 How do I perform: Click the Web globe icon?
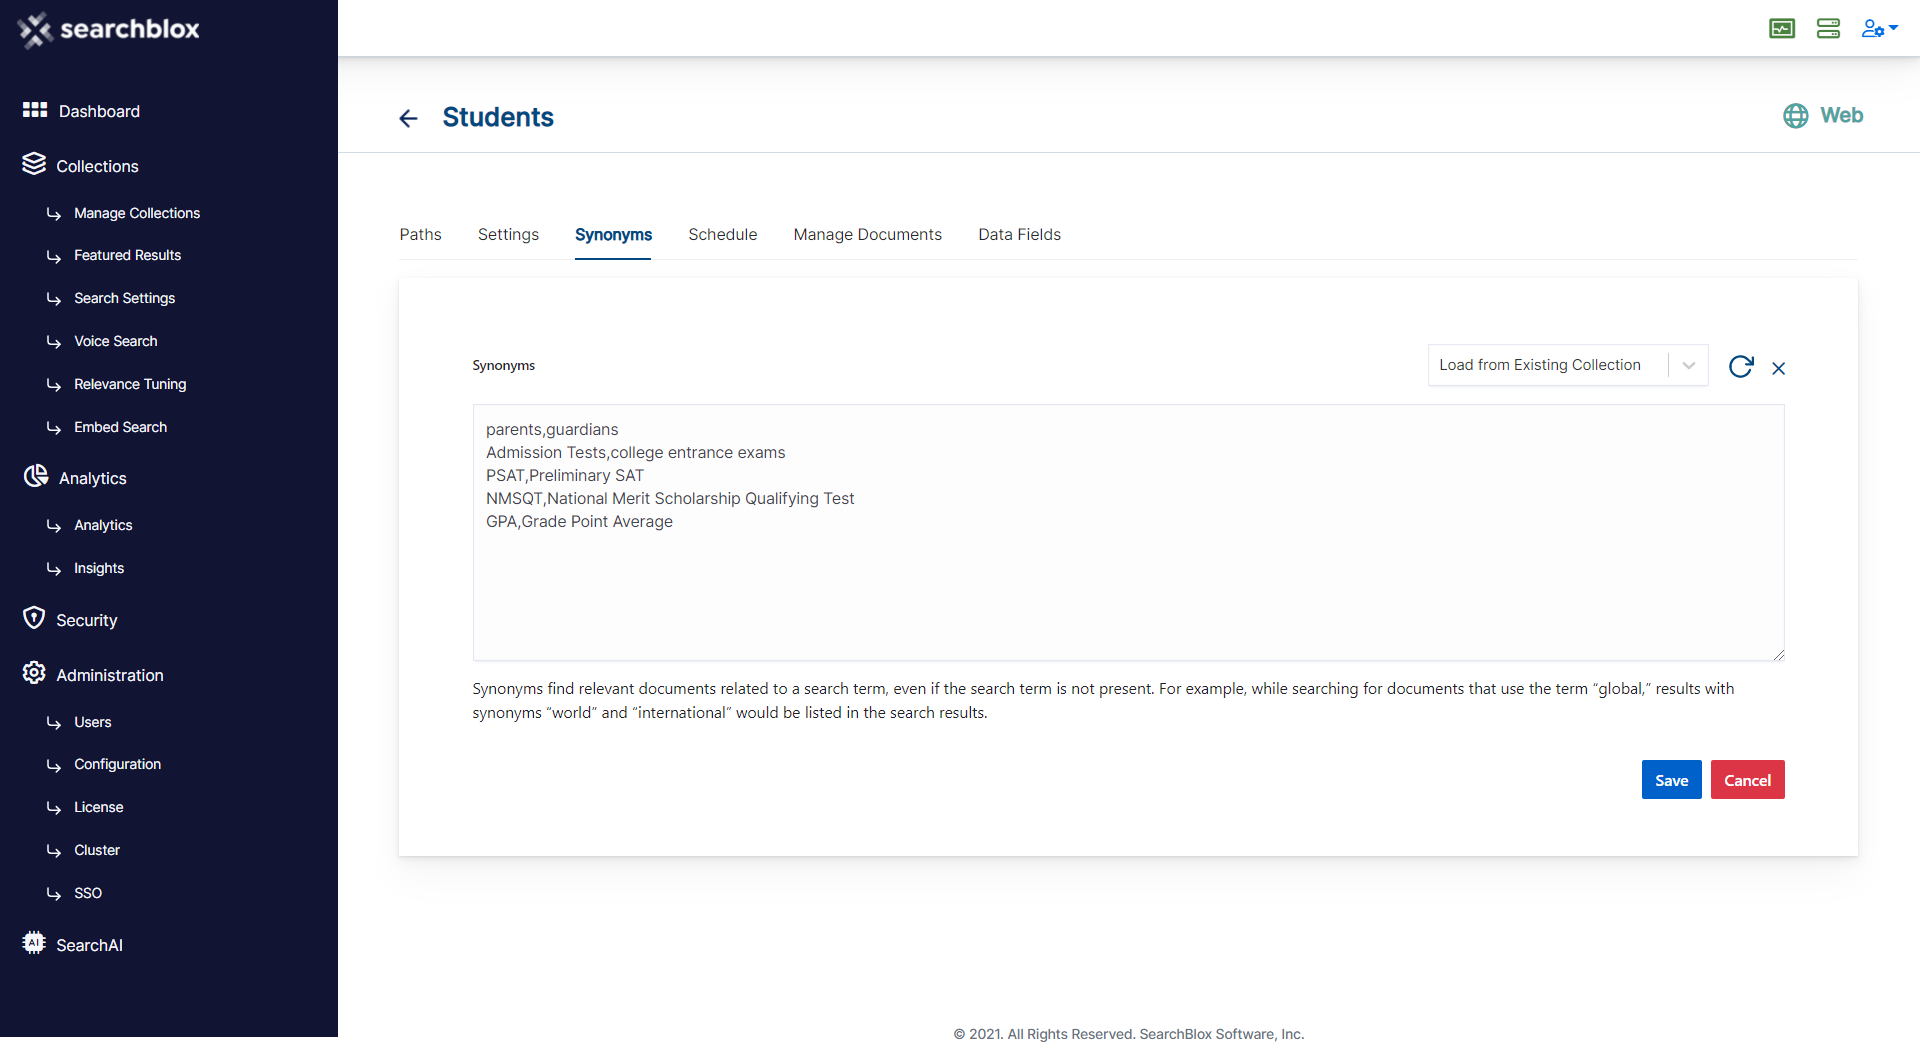1796,116
